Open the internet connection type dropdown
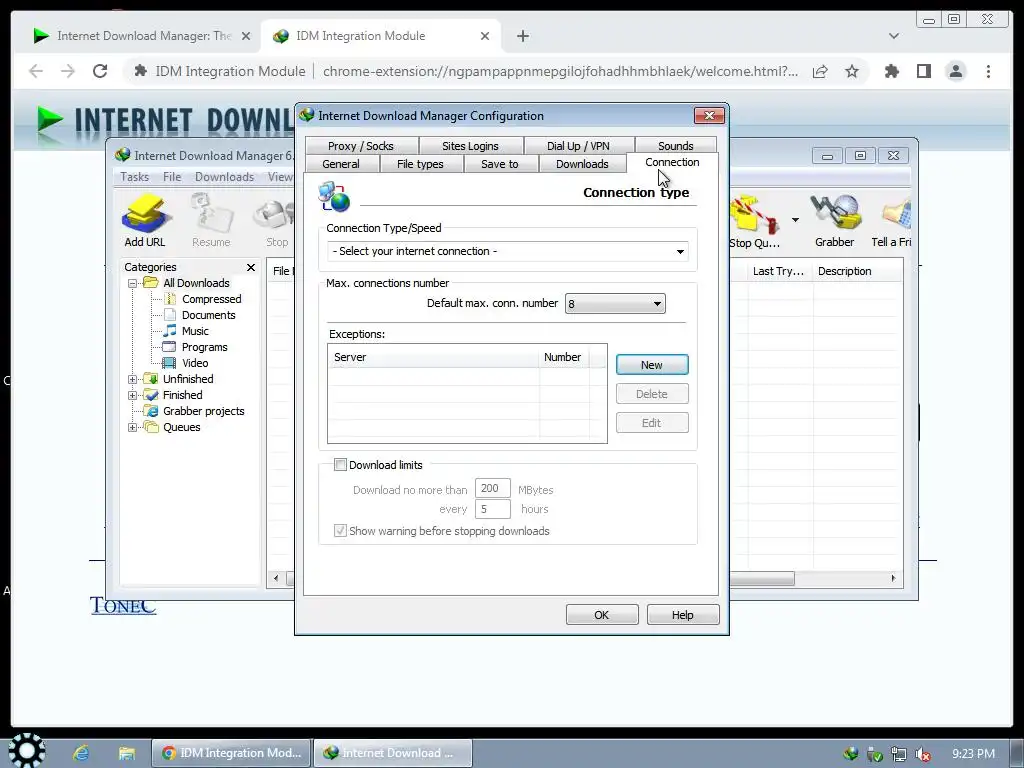1024x768 pixels. pos(508,251)
